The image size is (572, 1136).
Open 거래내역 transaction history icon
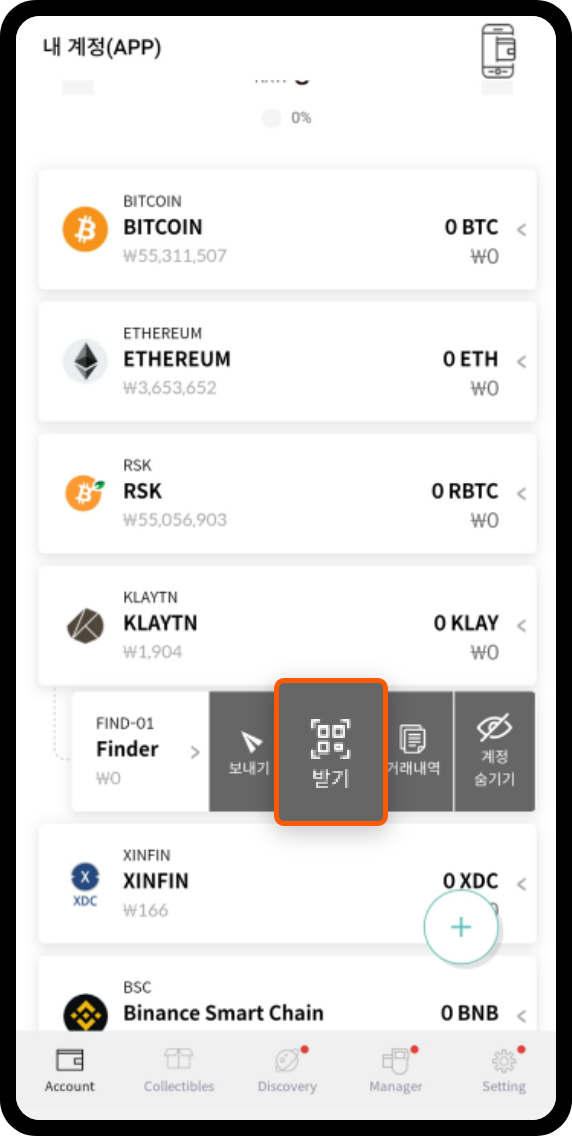point(413,739)
